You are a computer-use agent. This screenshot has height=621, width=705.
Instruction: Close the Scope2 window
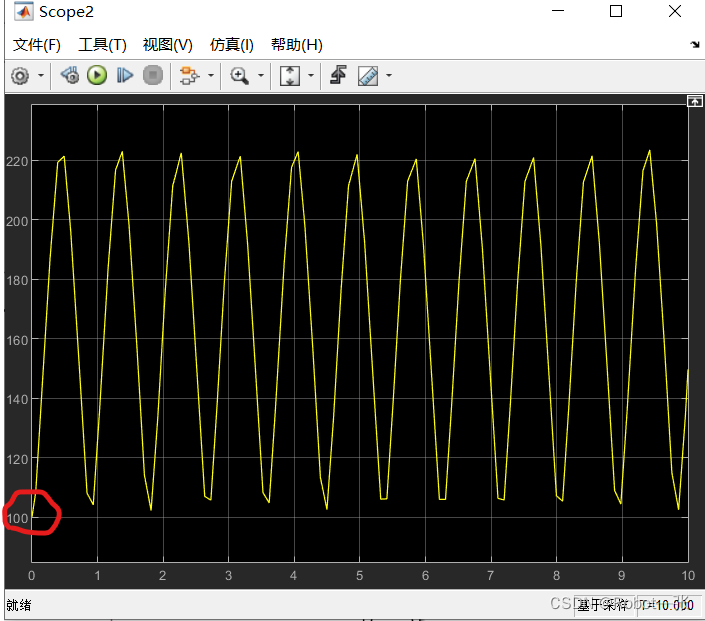click(675, 11)
